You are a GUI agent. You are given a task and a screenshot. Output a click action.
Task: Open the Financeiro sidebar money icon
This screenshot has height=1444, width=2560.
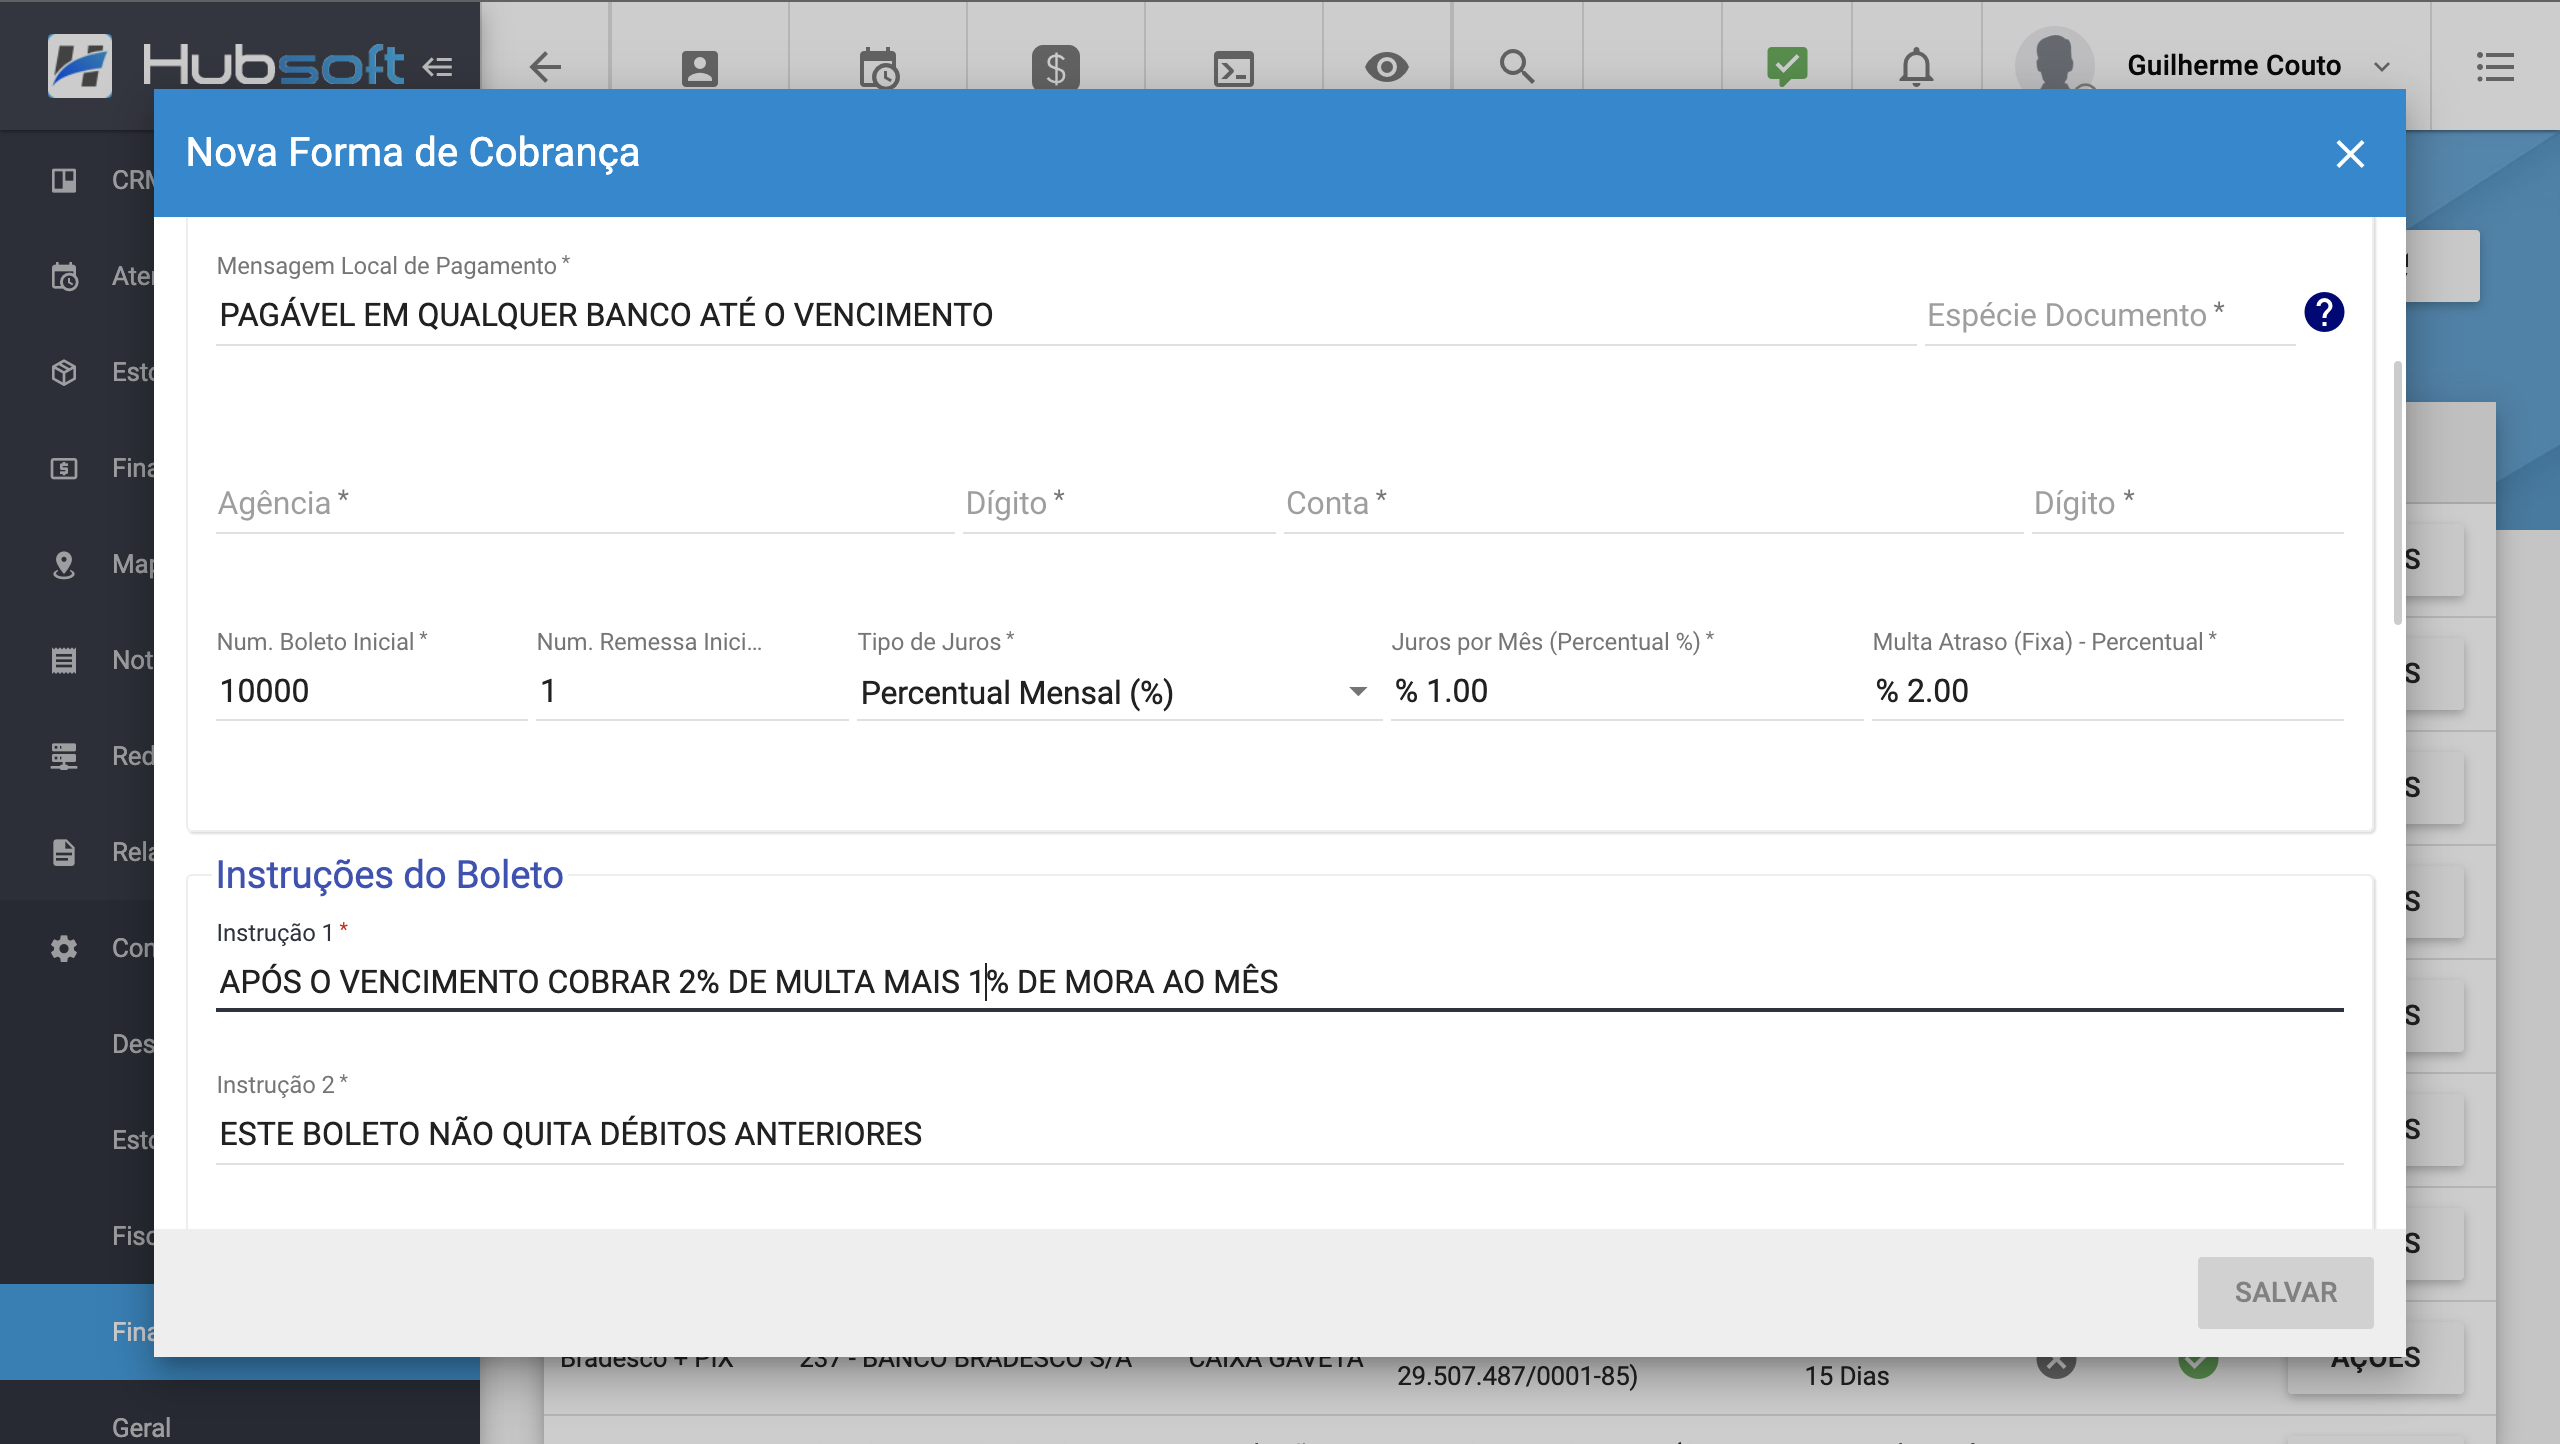[x=64, y=468]
